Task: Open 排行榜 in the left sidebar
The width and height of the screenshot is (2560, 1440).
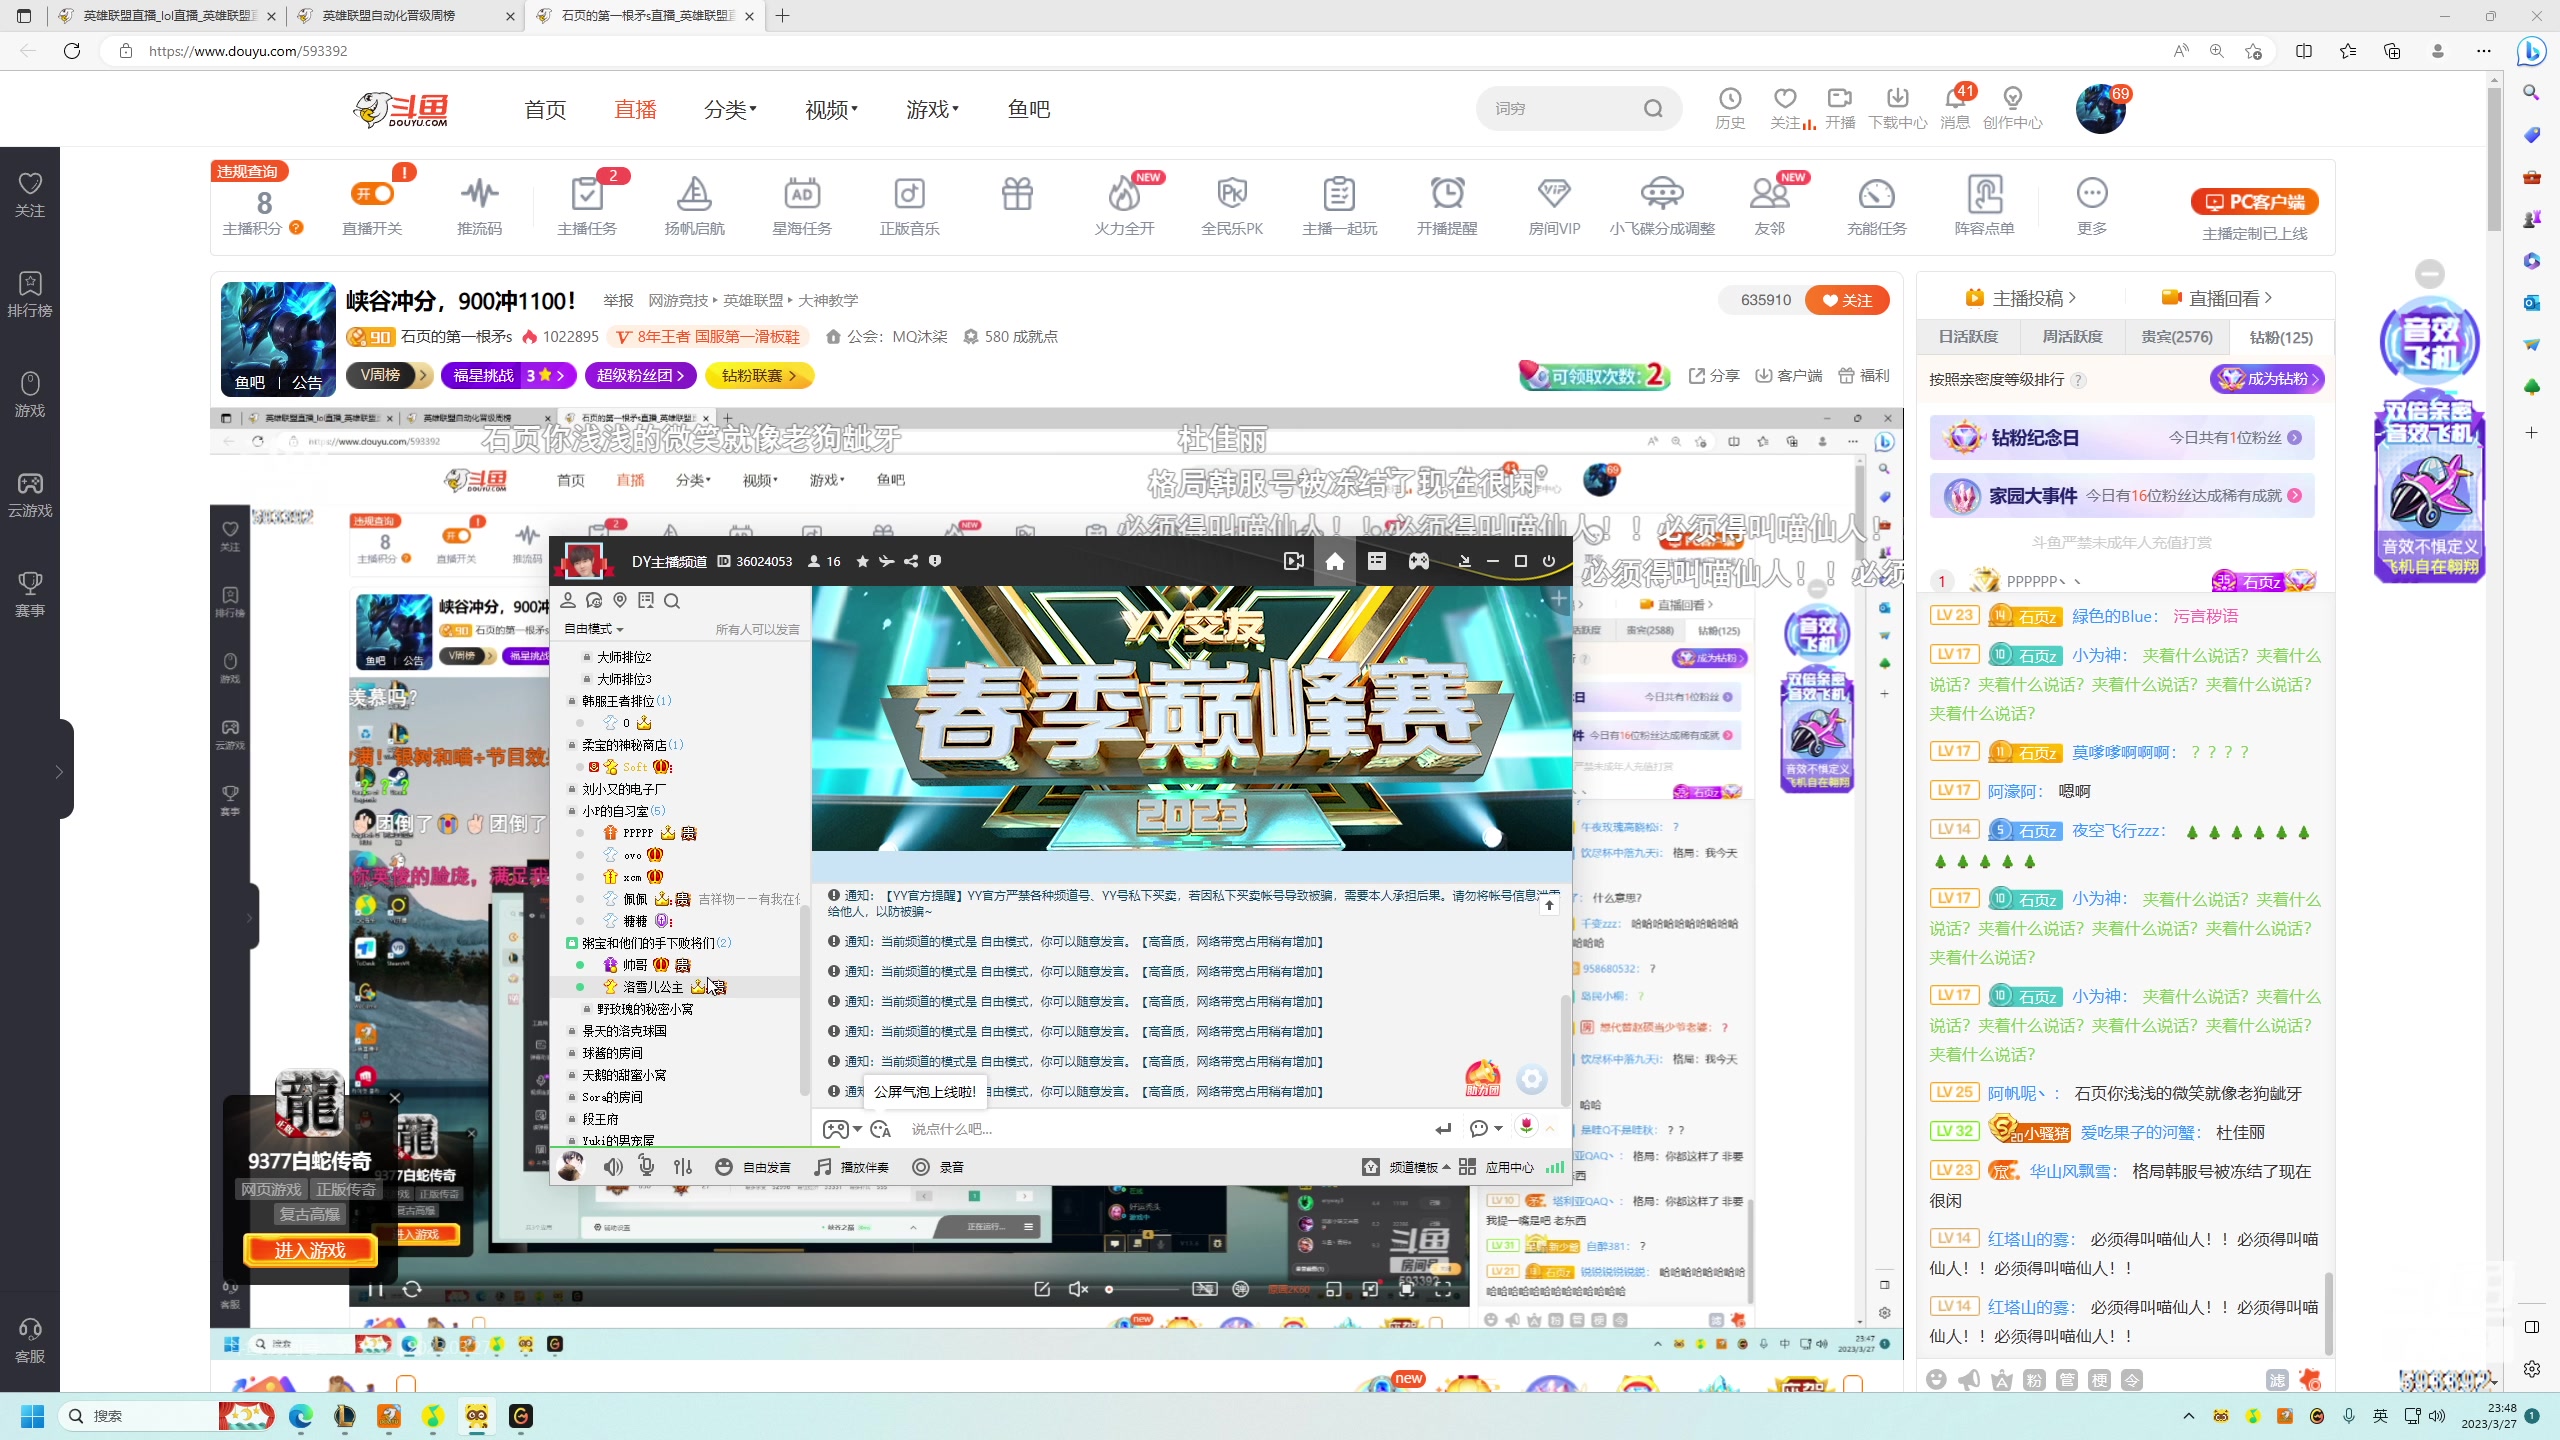Action: [x=30, y=294]
